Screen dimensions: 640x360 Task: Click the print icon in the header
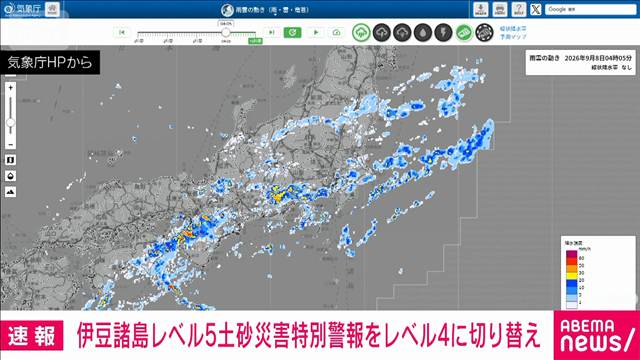500,9
